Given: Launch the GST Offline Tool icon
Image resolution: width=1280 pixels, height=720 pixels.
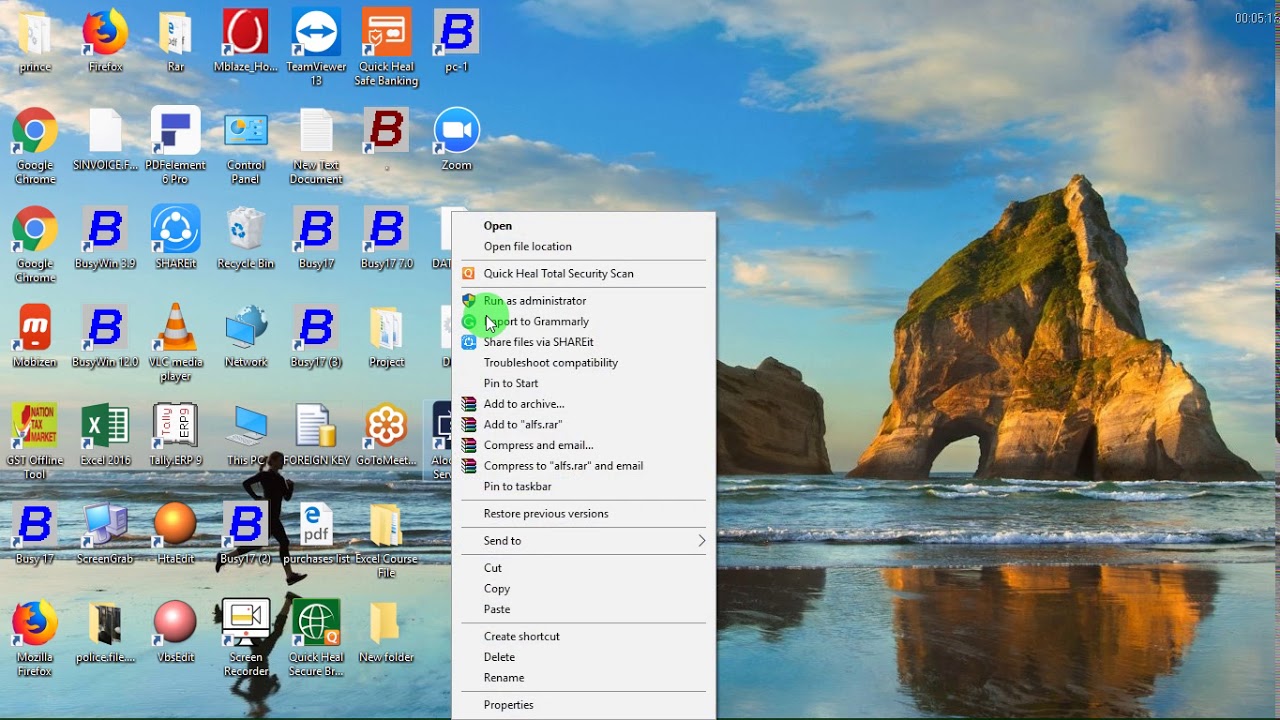Looking at the screenshot, I should [35, 441].
